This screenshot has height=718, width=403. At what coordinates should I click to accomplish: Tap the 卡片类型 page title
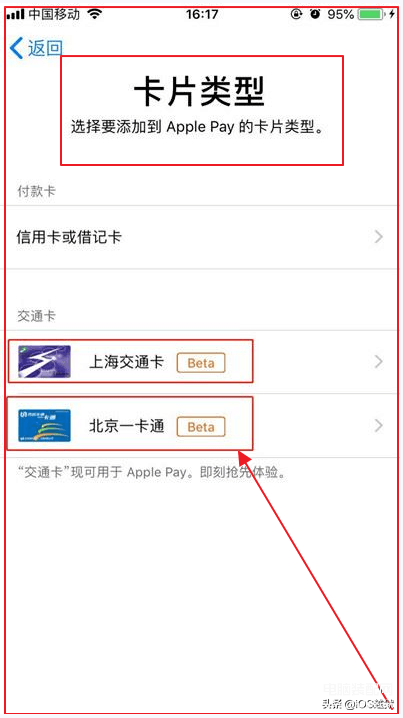coord(200,92)
